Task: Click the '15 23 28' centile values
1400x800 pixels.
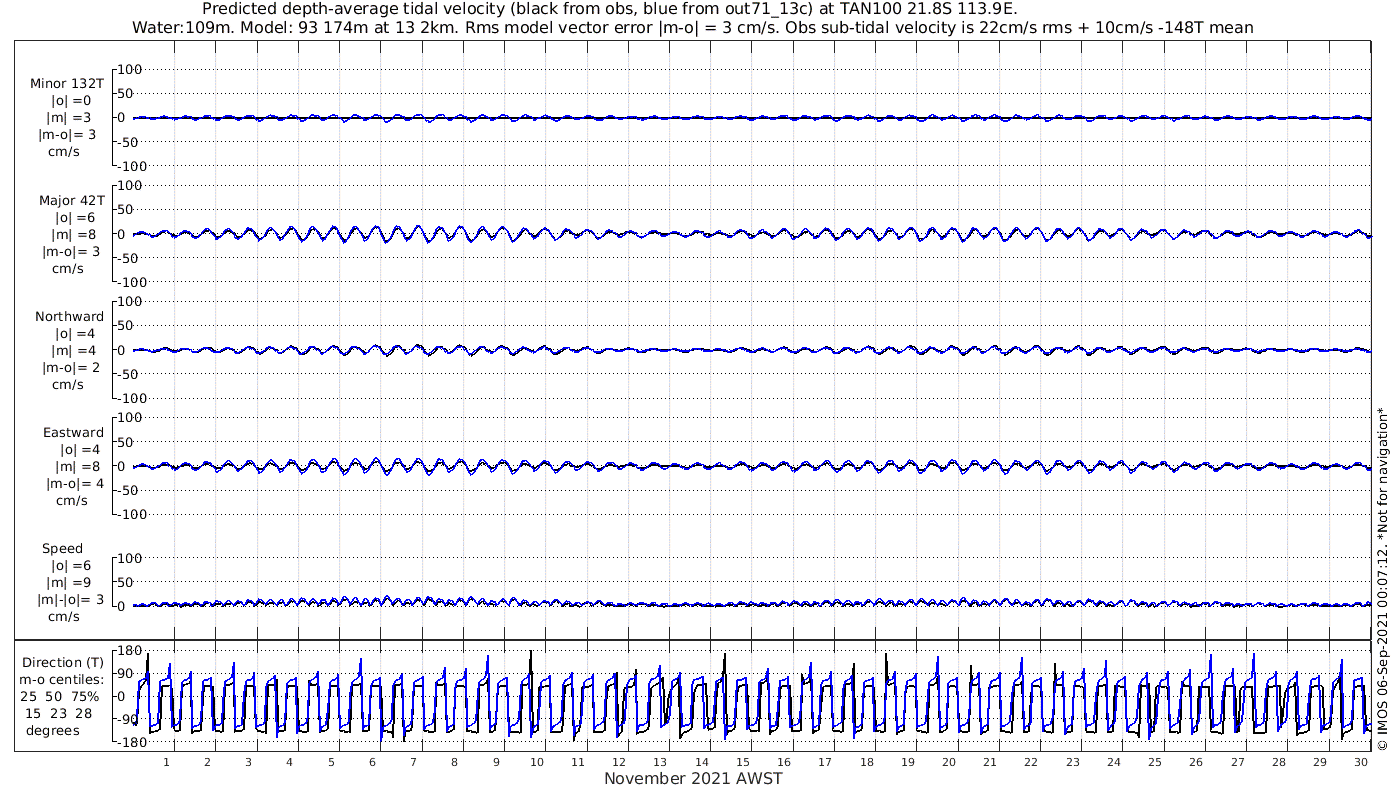Action: coord(59,713)
